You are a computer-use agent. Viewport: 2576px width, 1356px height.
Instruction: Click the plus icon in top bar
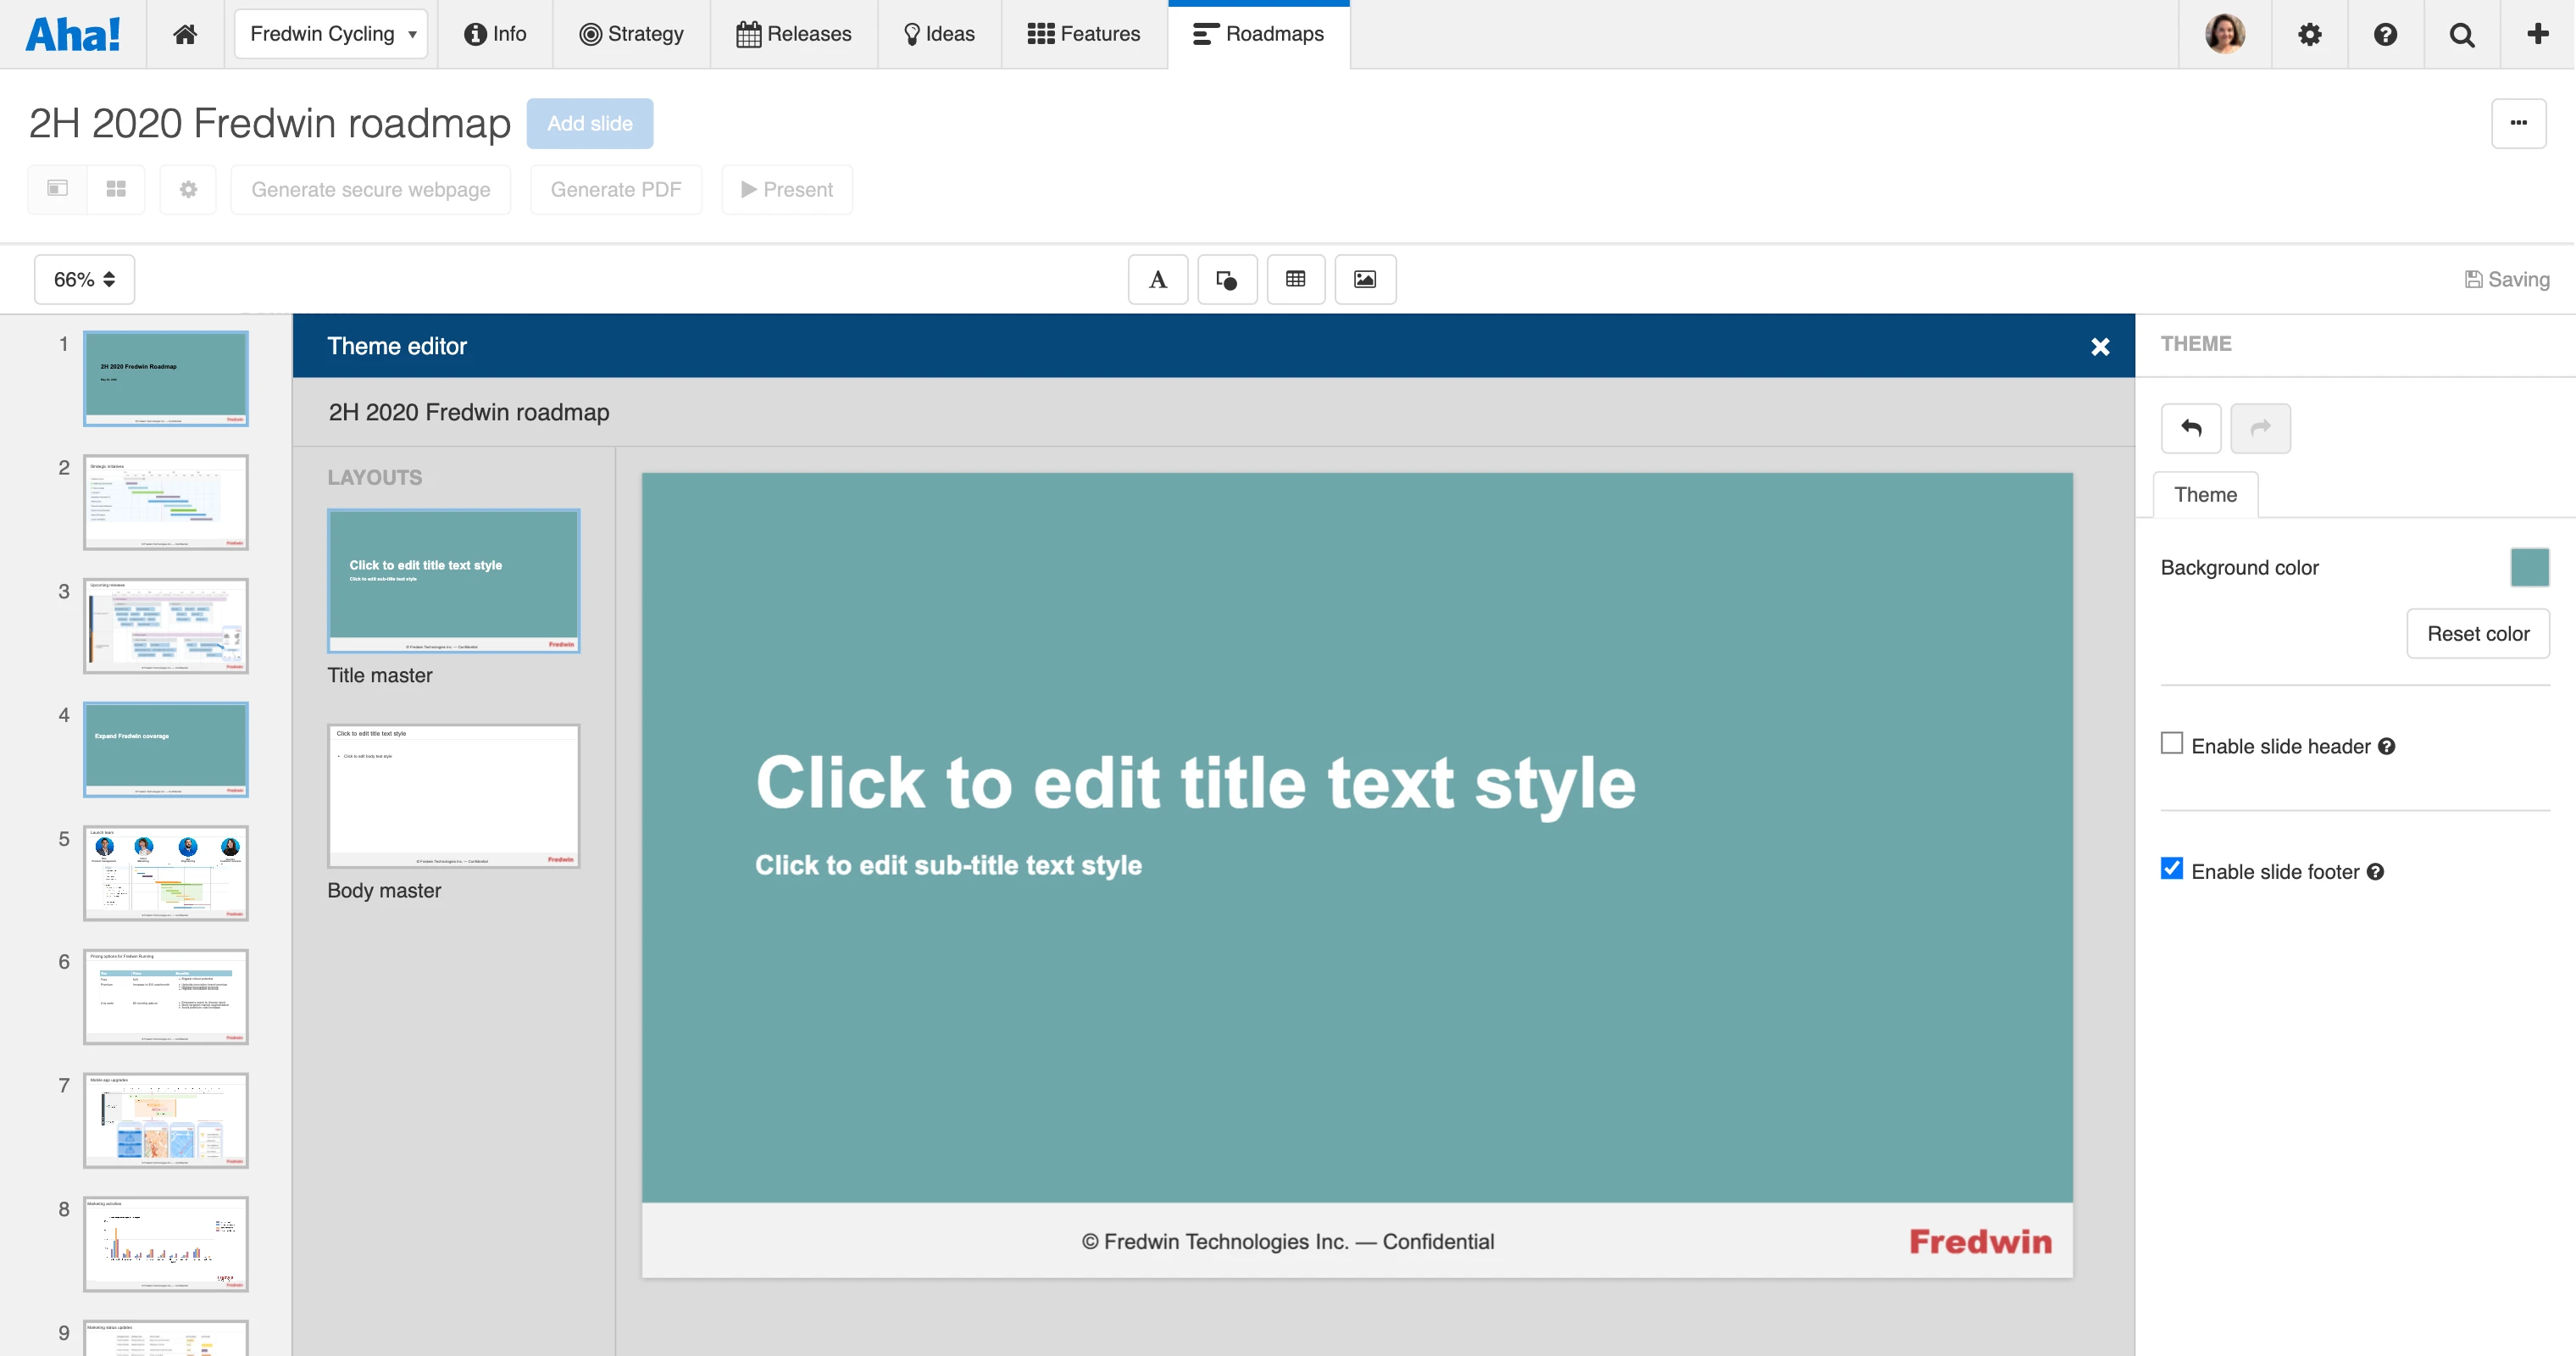point(2537,34)
